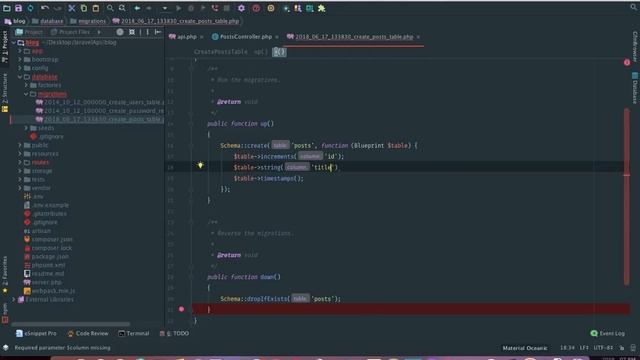Open the Event Log tool window
The height and width of the screenshot is (360, 640).
[607, 333]
